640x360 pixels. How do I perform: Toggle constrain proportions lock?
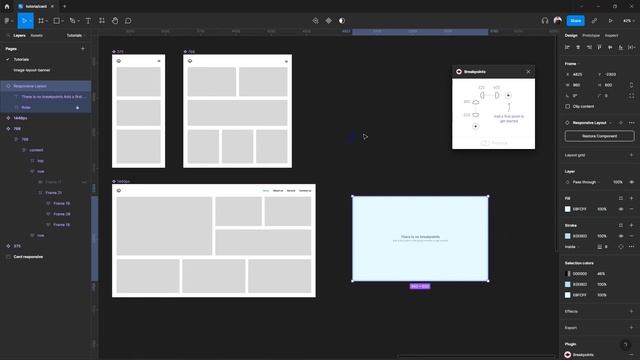(x=631, y=85)
